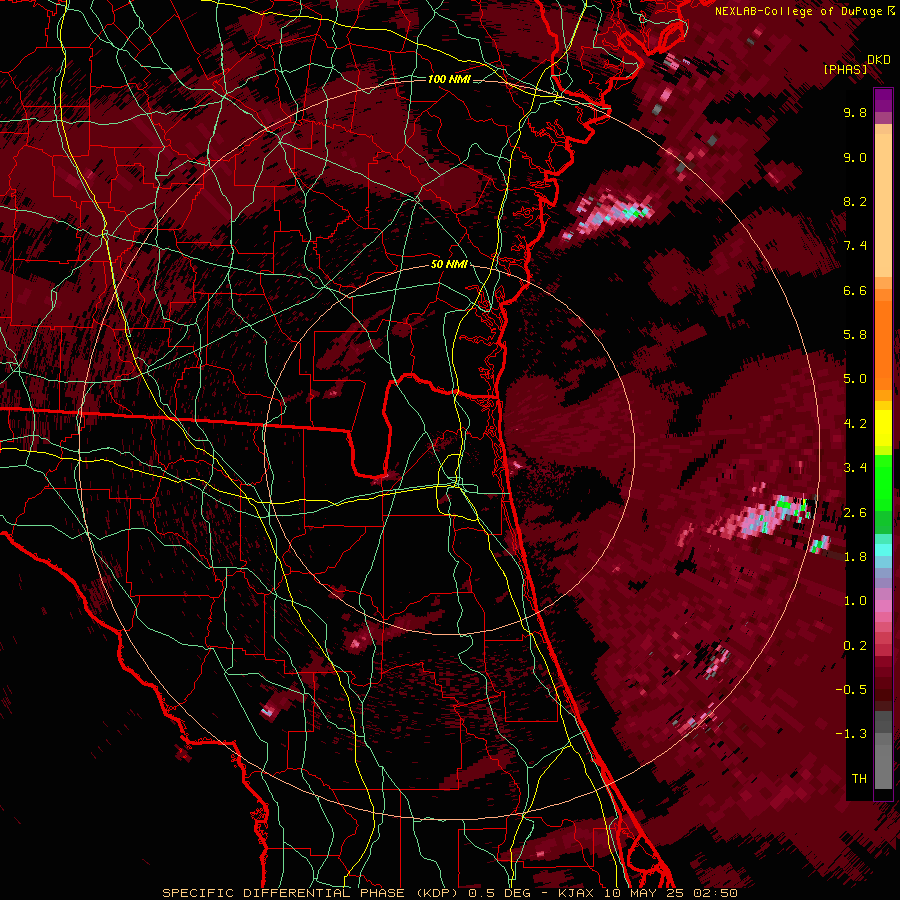Image resolution: width=900 pixels, height=900 pixels.
Task: Pick the yellow segment of the color bar
Action: click(883, 428)
